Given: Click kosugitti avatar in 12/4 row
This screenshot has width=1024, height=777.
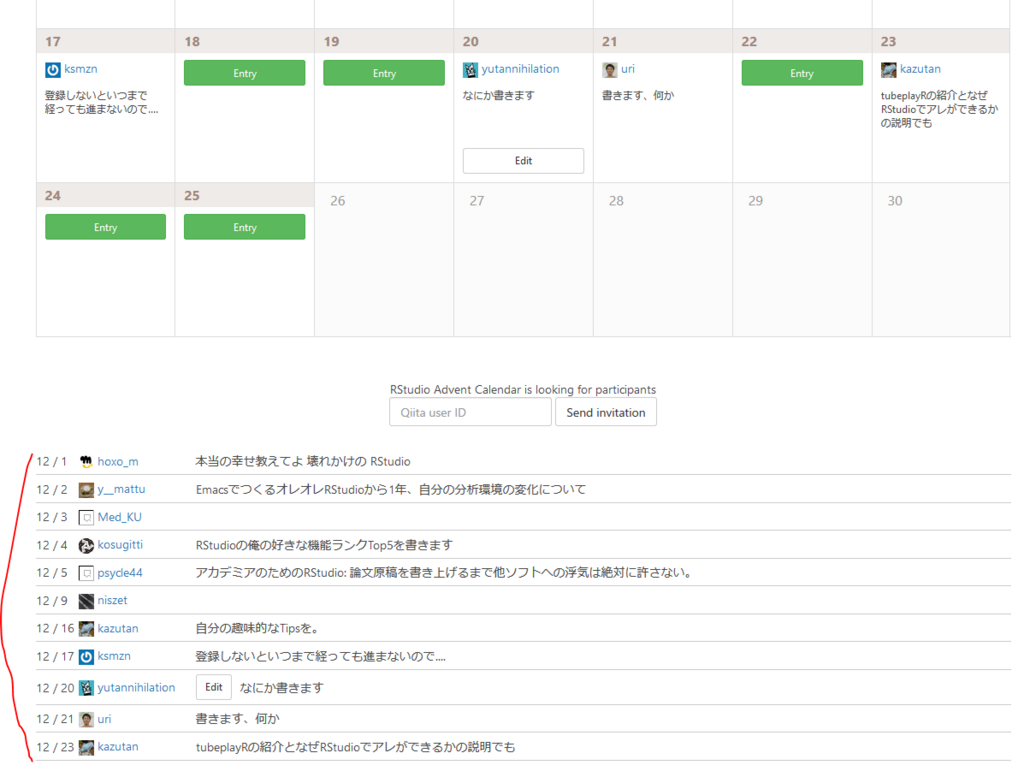Looking at the screenshot, I should [x=86, y=545].
